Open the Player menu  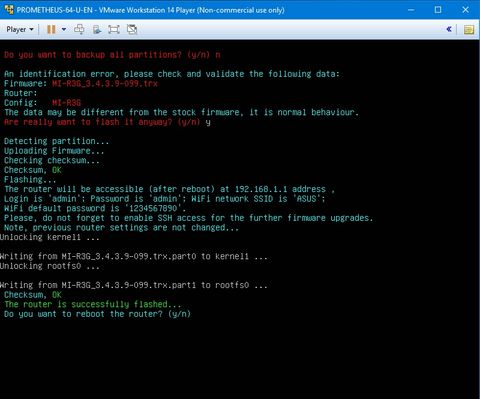tap(20, 29)
